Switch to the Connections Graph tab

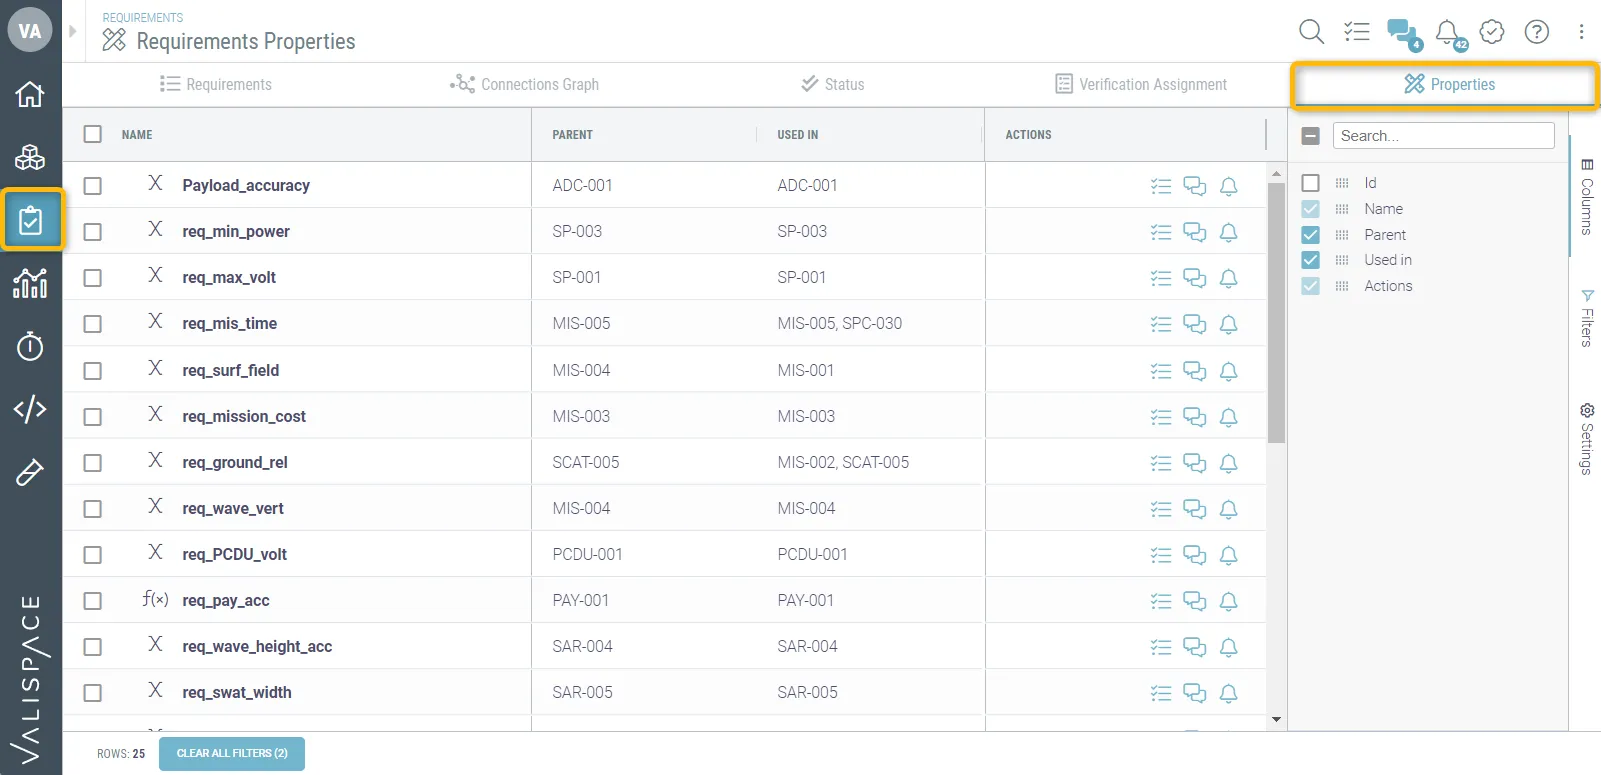point(525,85)
